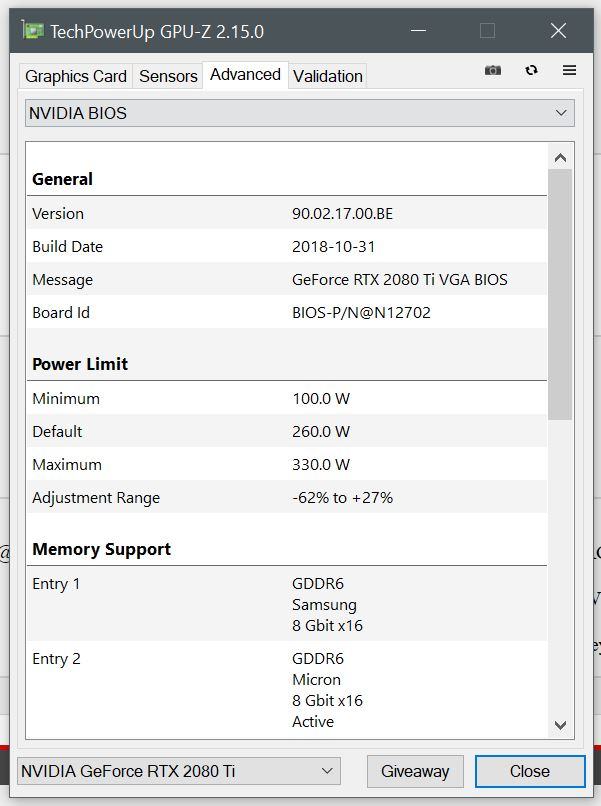Open the Sensors tab
The image size is (601, 806).
point(168,76)
